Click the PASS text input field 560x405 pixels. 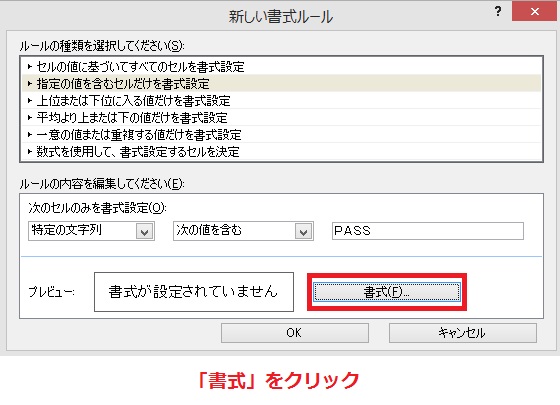pos(428,231)
